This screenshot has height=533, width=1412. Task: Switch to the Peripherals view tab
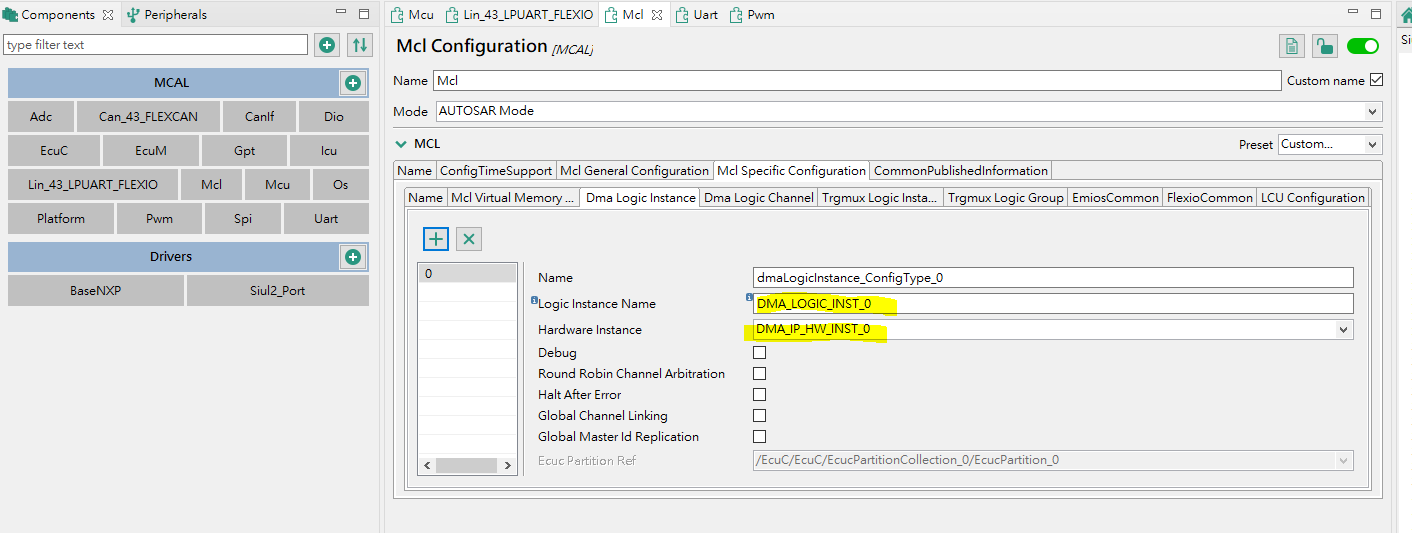click(x=166, y=15)
